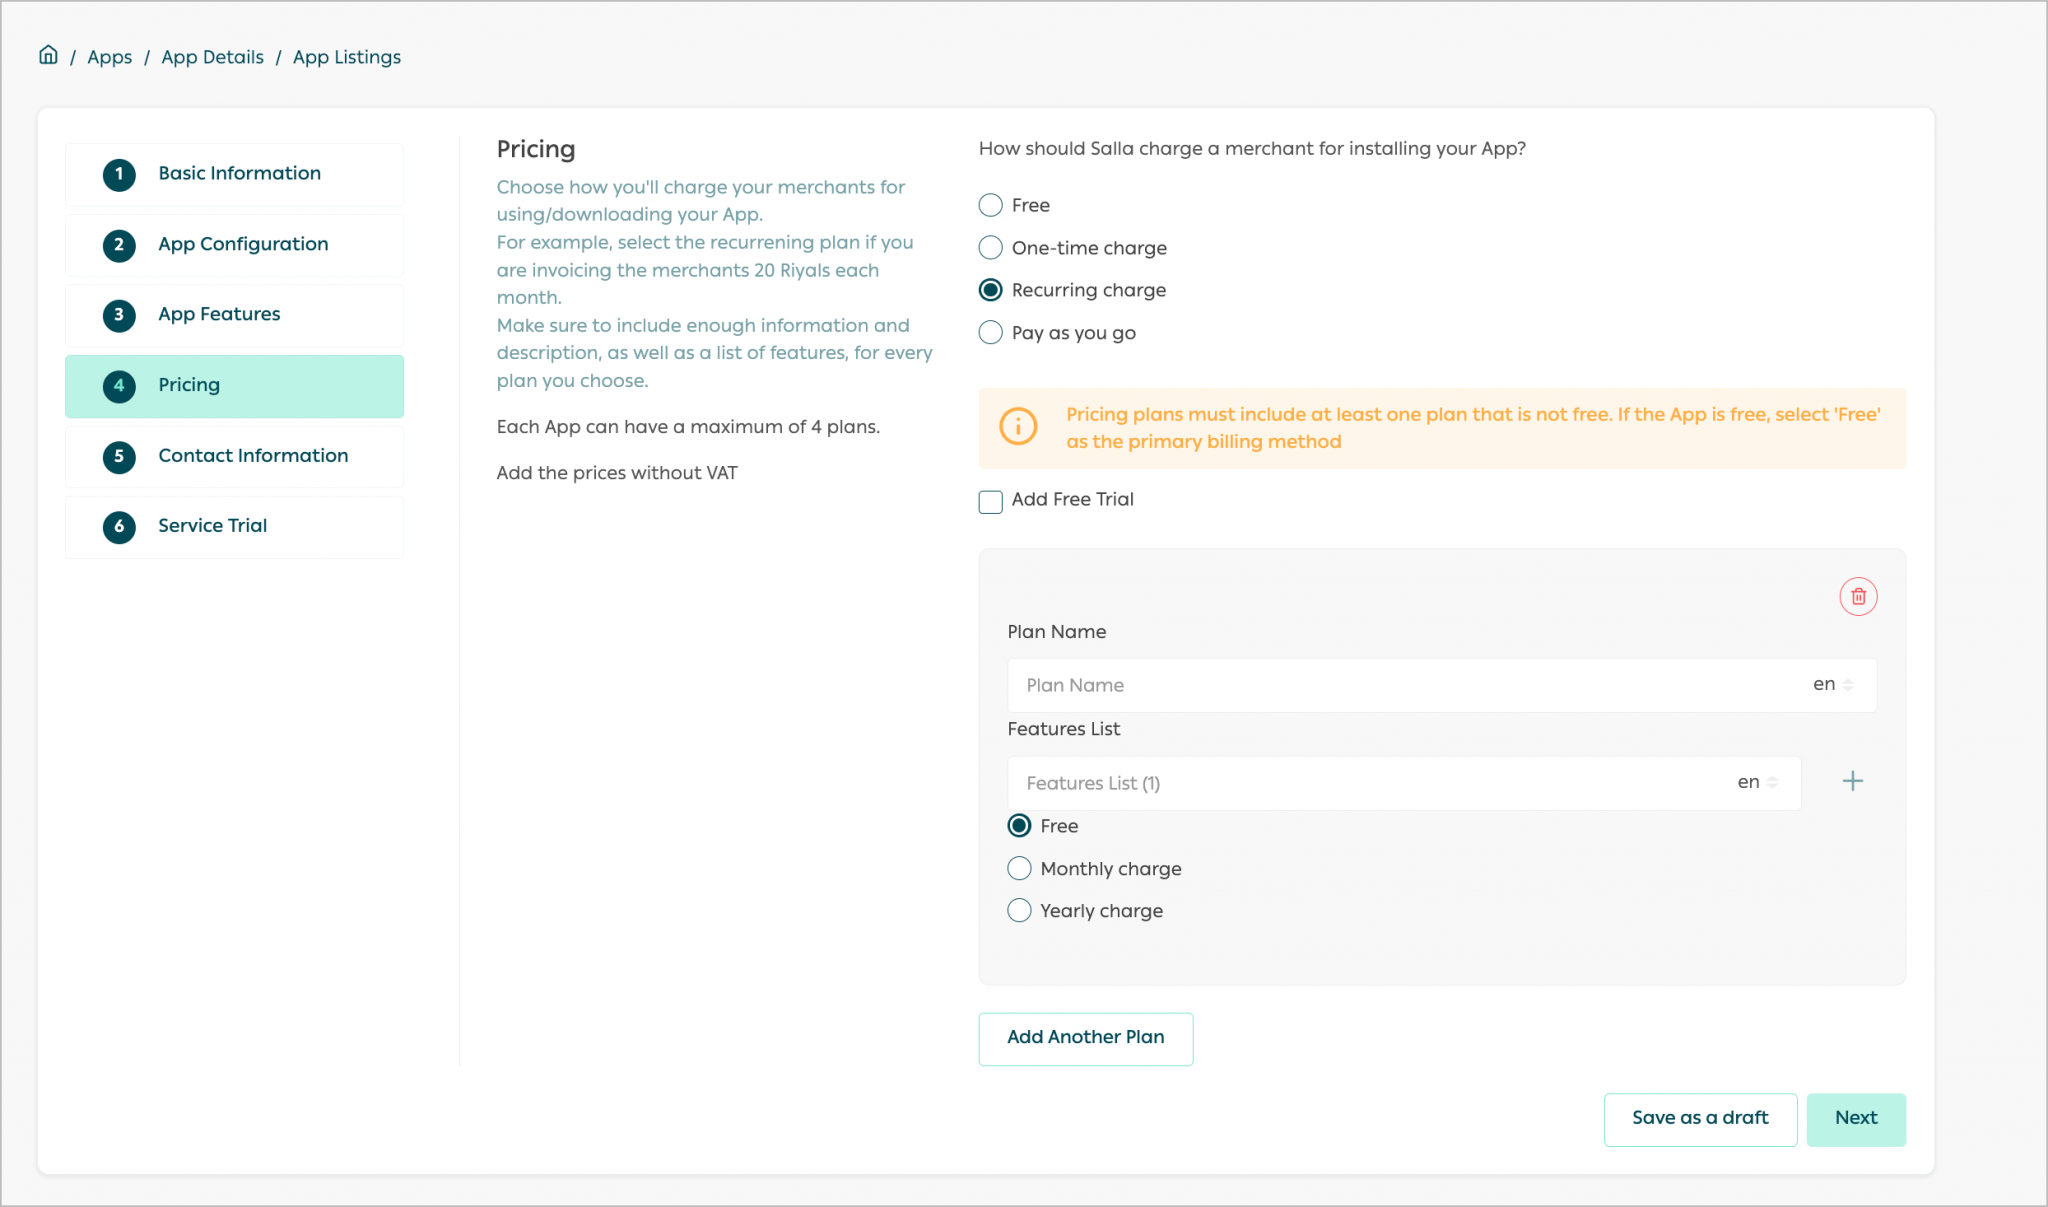The image size is (2048, 1207).
Task: Click the step 4 circle beside Pricing
Action: tap(119, 386)
